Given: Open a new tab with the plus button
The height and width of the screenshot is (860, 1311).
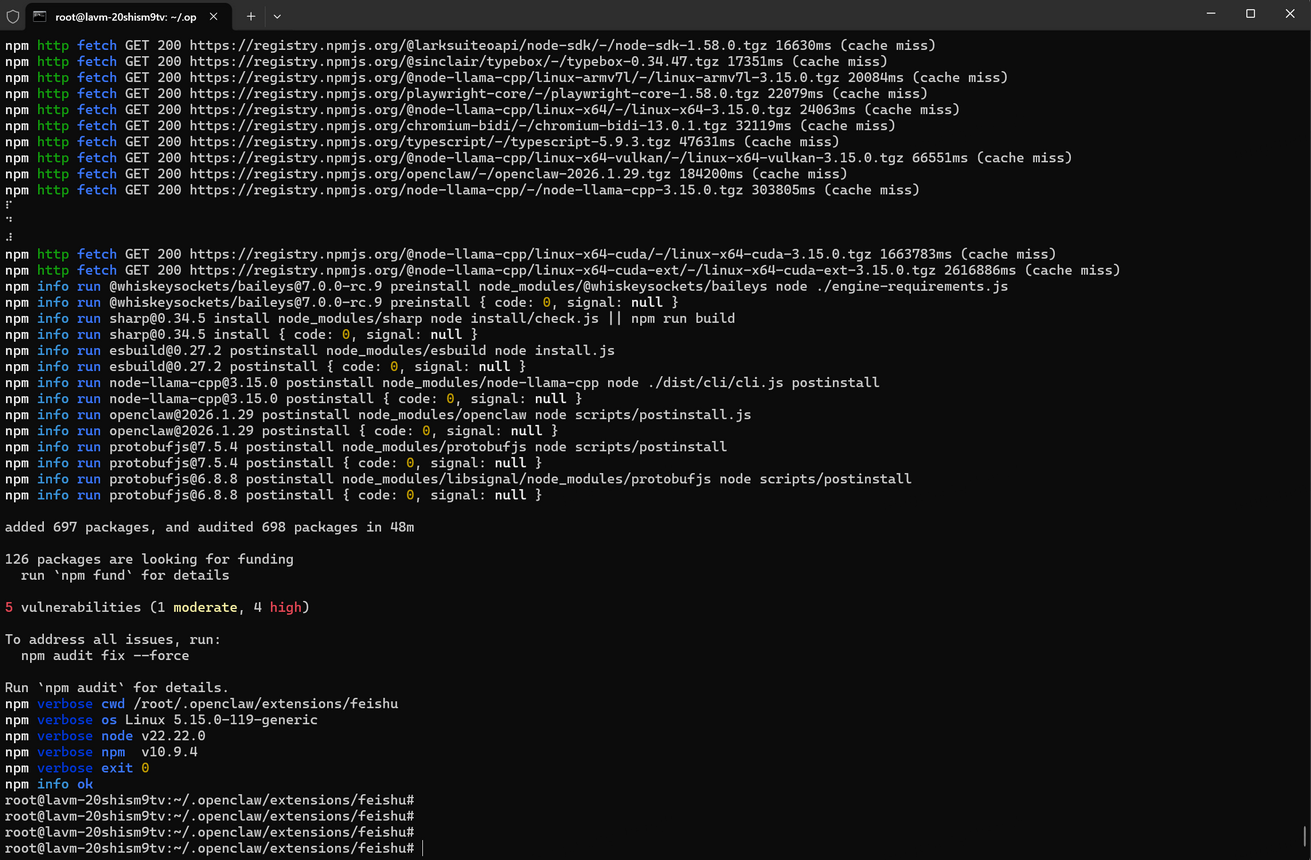Looking at the screenshot, I should (x=251, y=16).
